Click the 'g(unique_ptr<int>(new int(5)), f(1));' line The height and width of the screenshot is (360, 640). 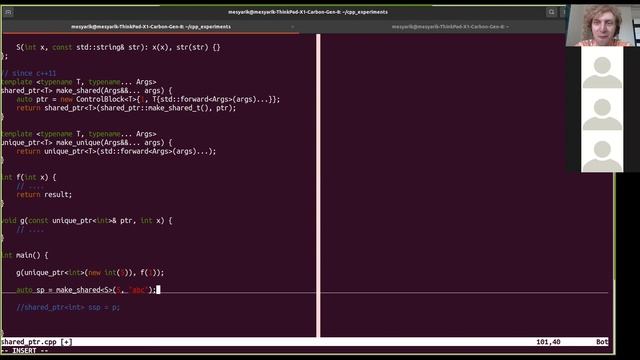[90, 273]
